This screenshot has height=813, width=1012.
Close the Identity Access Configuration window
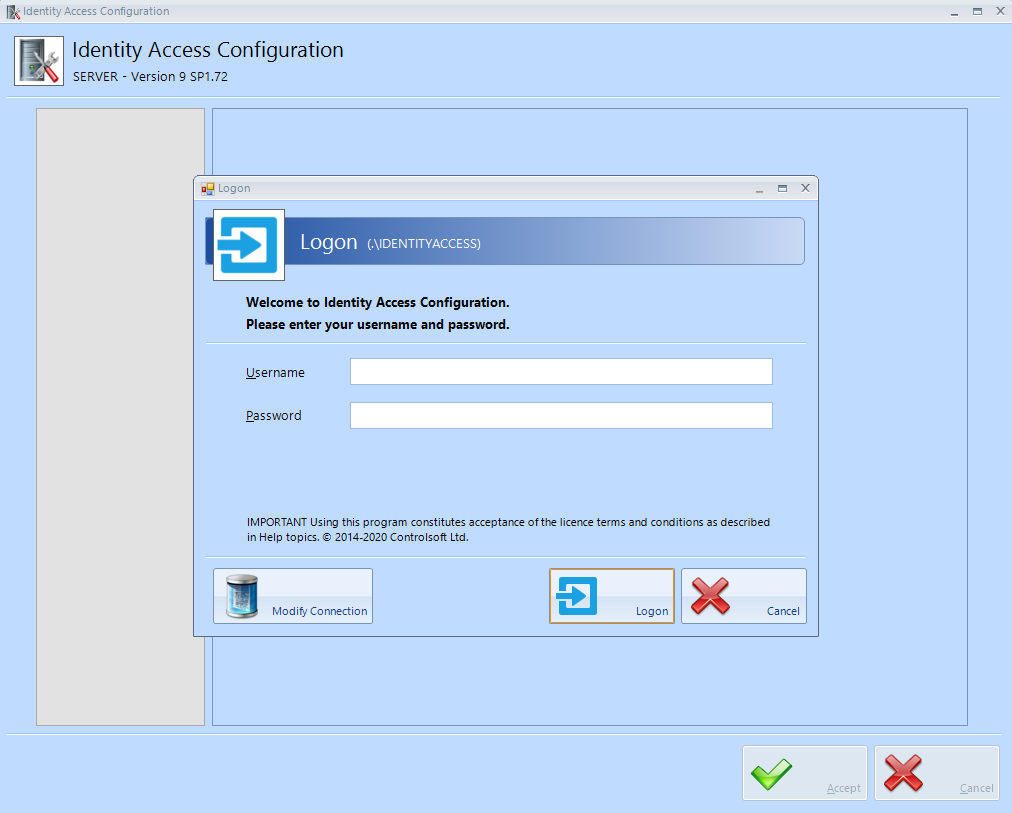(x=1000, y=11)
